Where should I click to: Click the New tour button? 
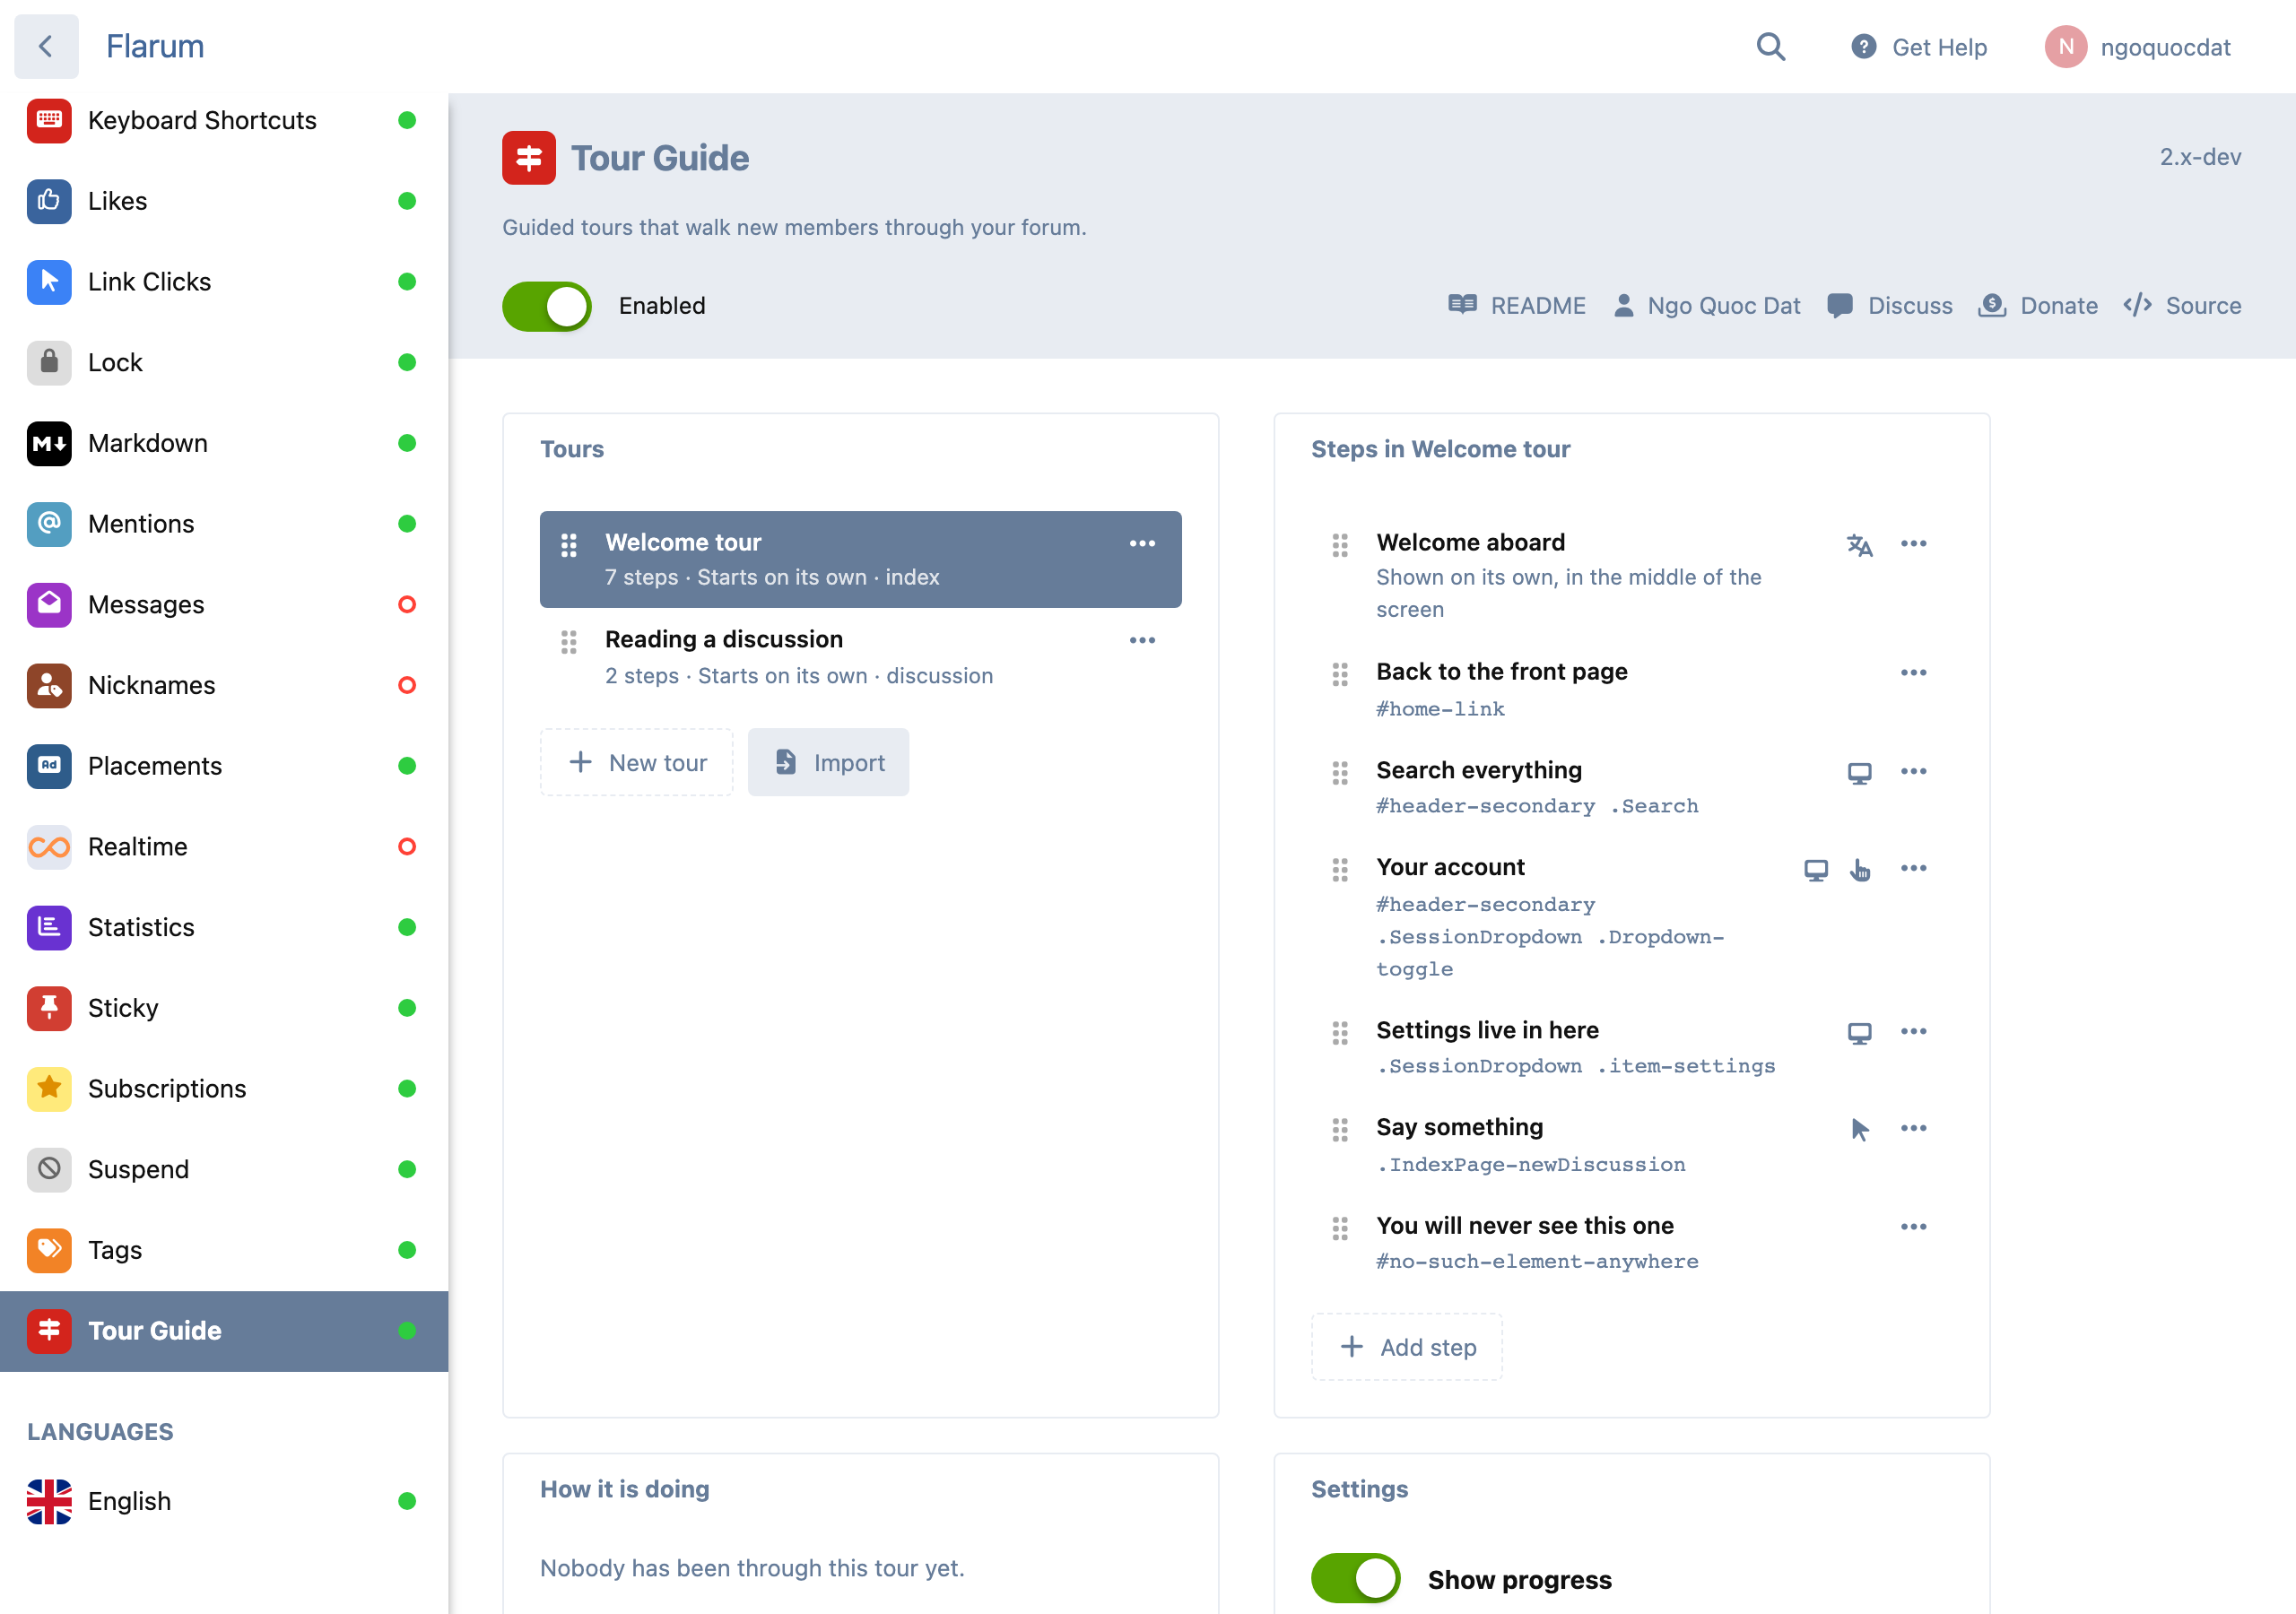(637, 762)
